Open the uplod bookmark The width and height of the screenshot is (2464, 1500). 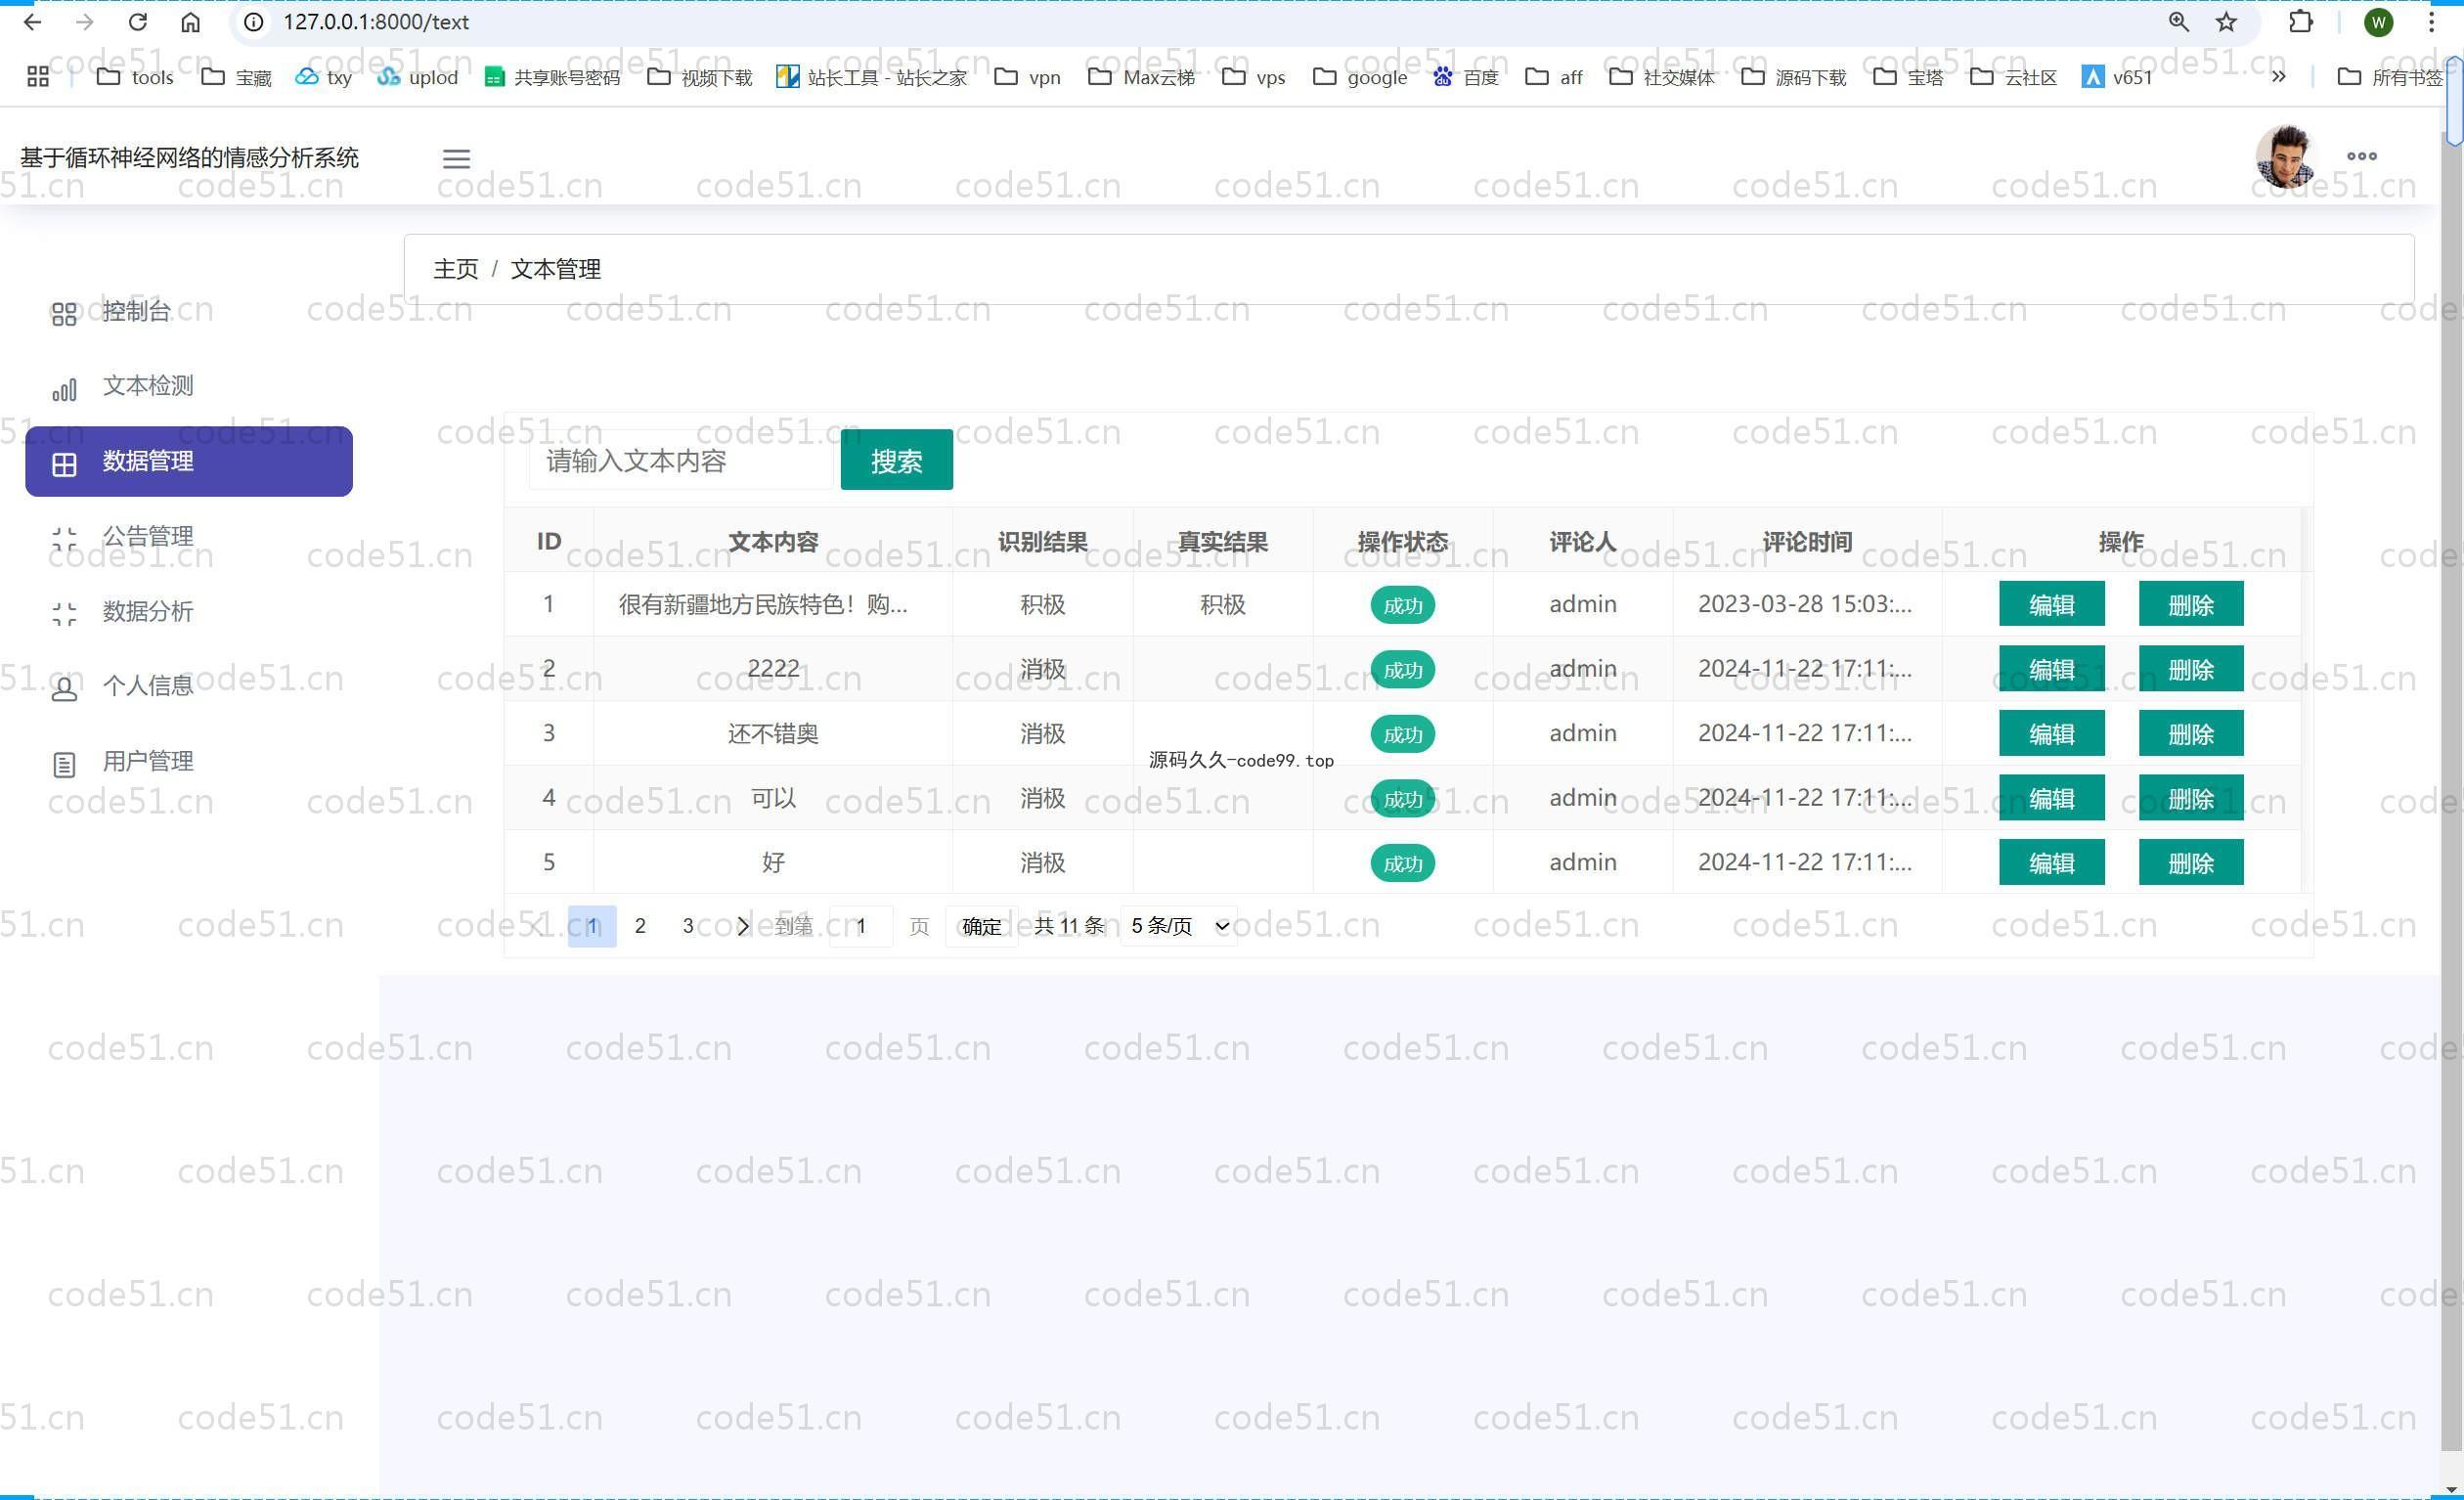click(x=418, y=77)
